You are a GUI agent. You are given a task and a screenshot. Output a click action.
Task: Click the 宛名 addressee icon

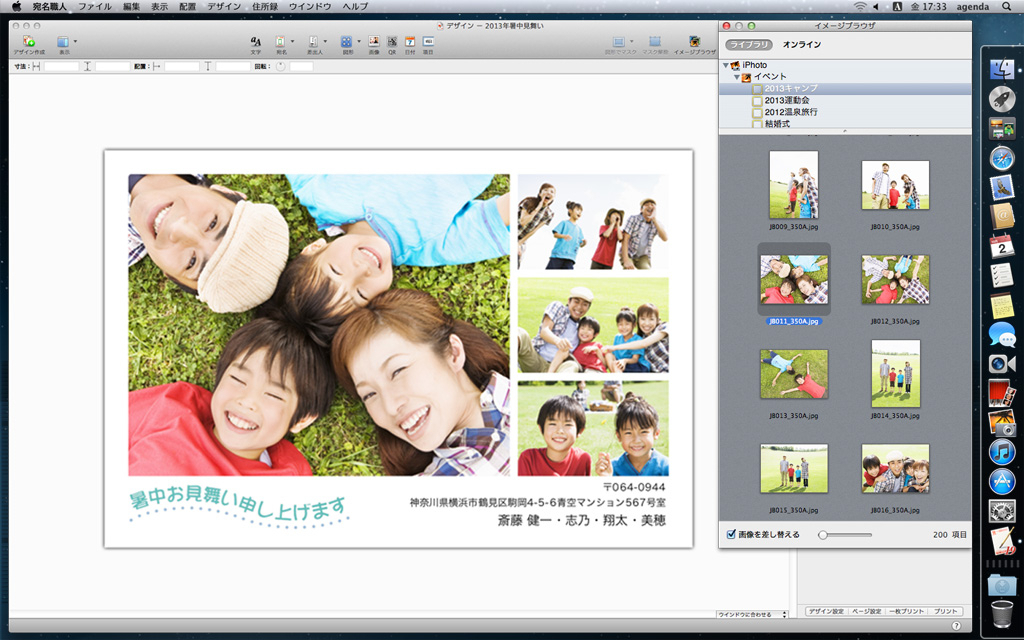pos(280,42)
